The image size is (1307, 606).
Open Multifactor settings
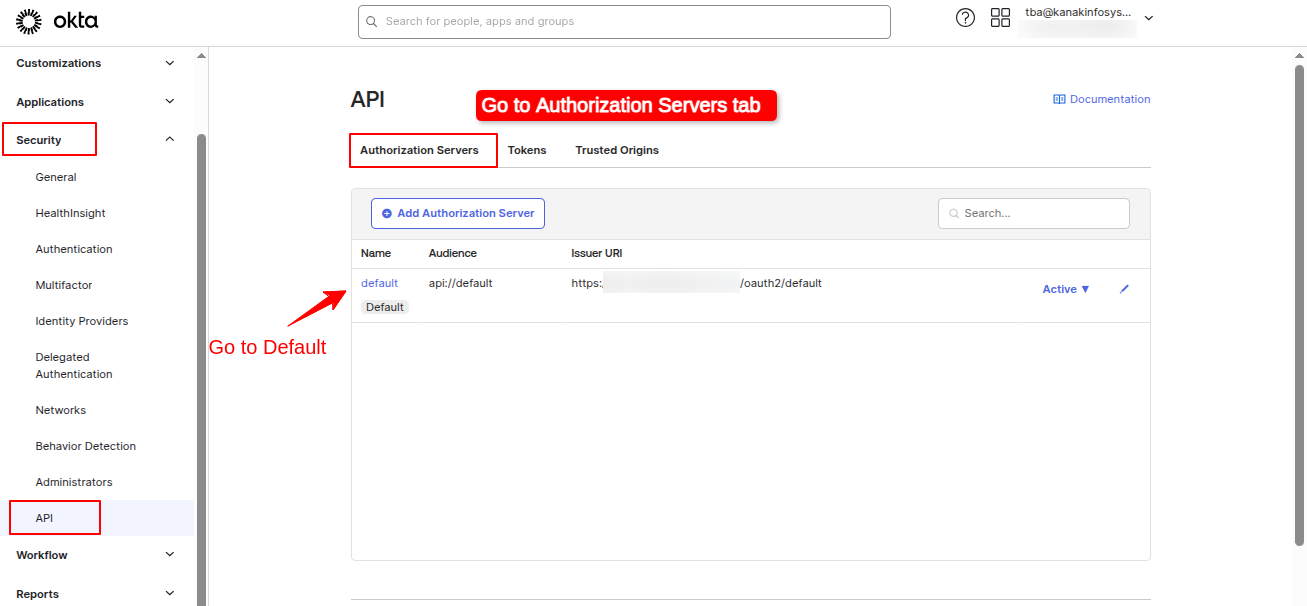(x=64, y=285)
